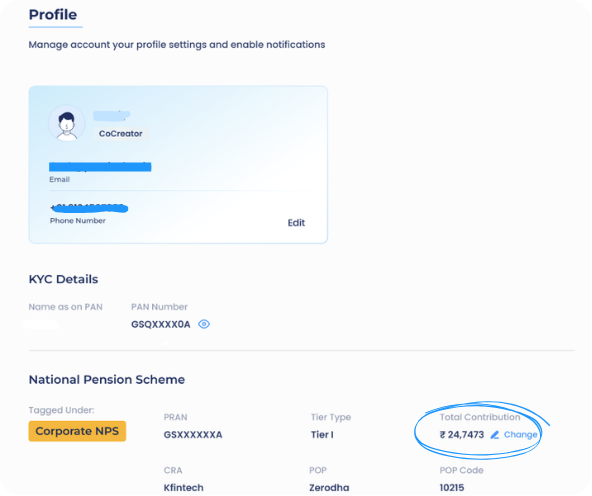Click Change link for Total Contribution
This screenshot has height=496, width=592.
tap(520, 435)
